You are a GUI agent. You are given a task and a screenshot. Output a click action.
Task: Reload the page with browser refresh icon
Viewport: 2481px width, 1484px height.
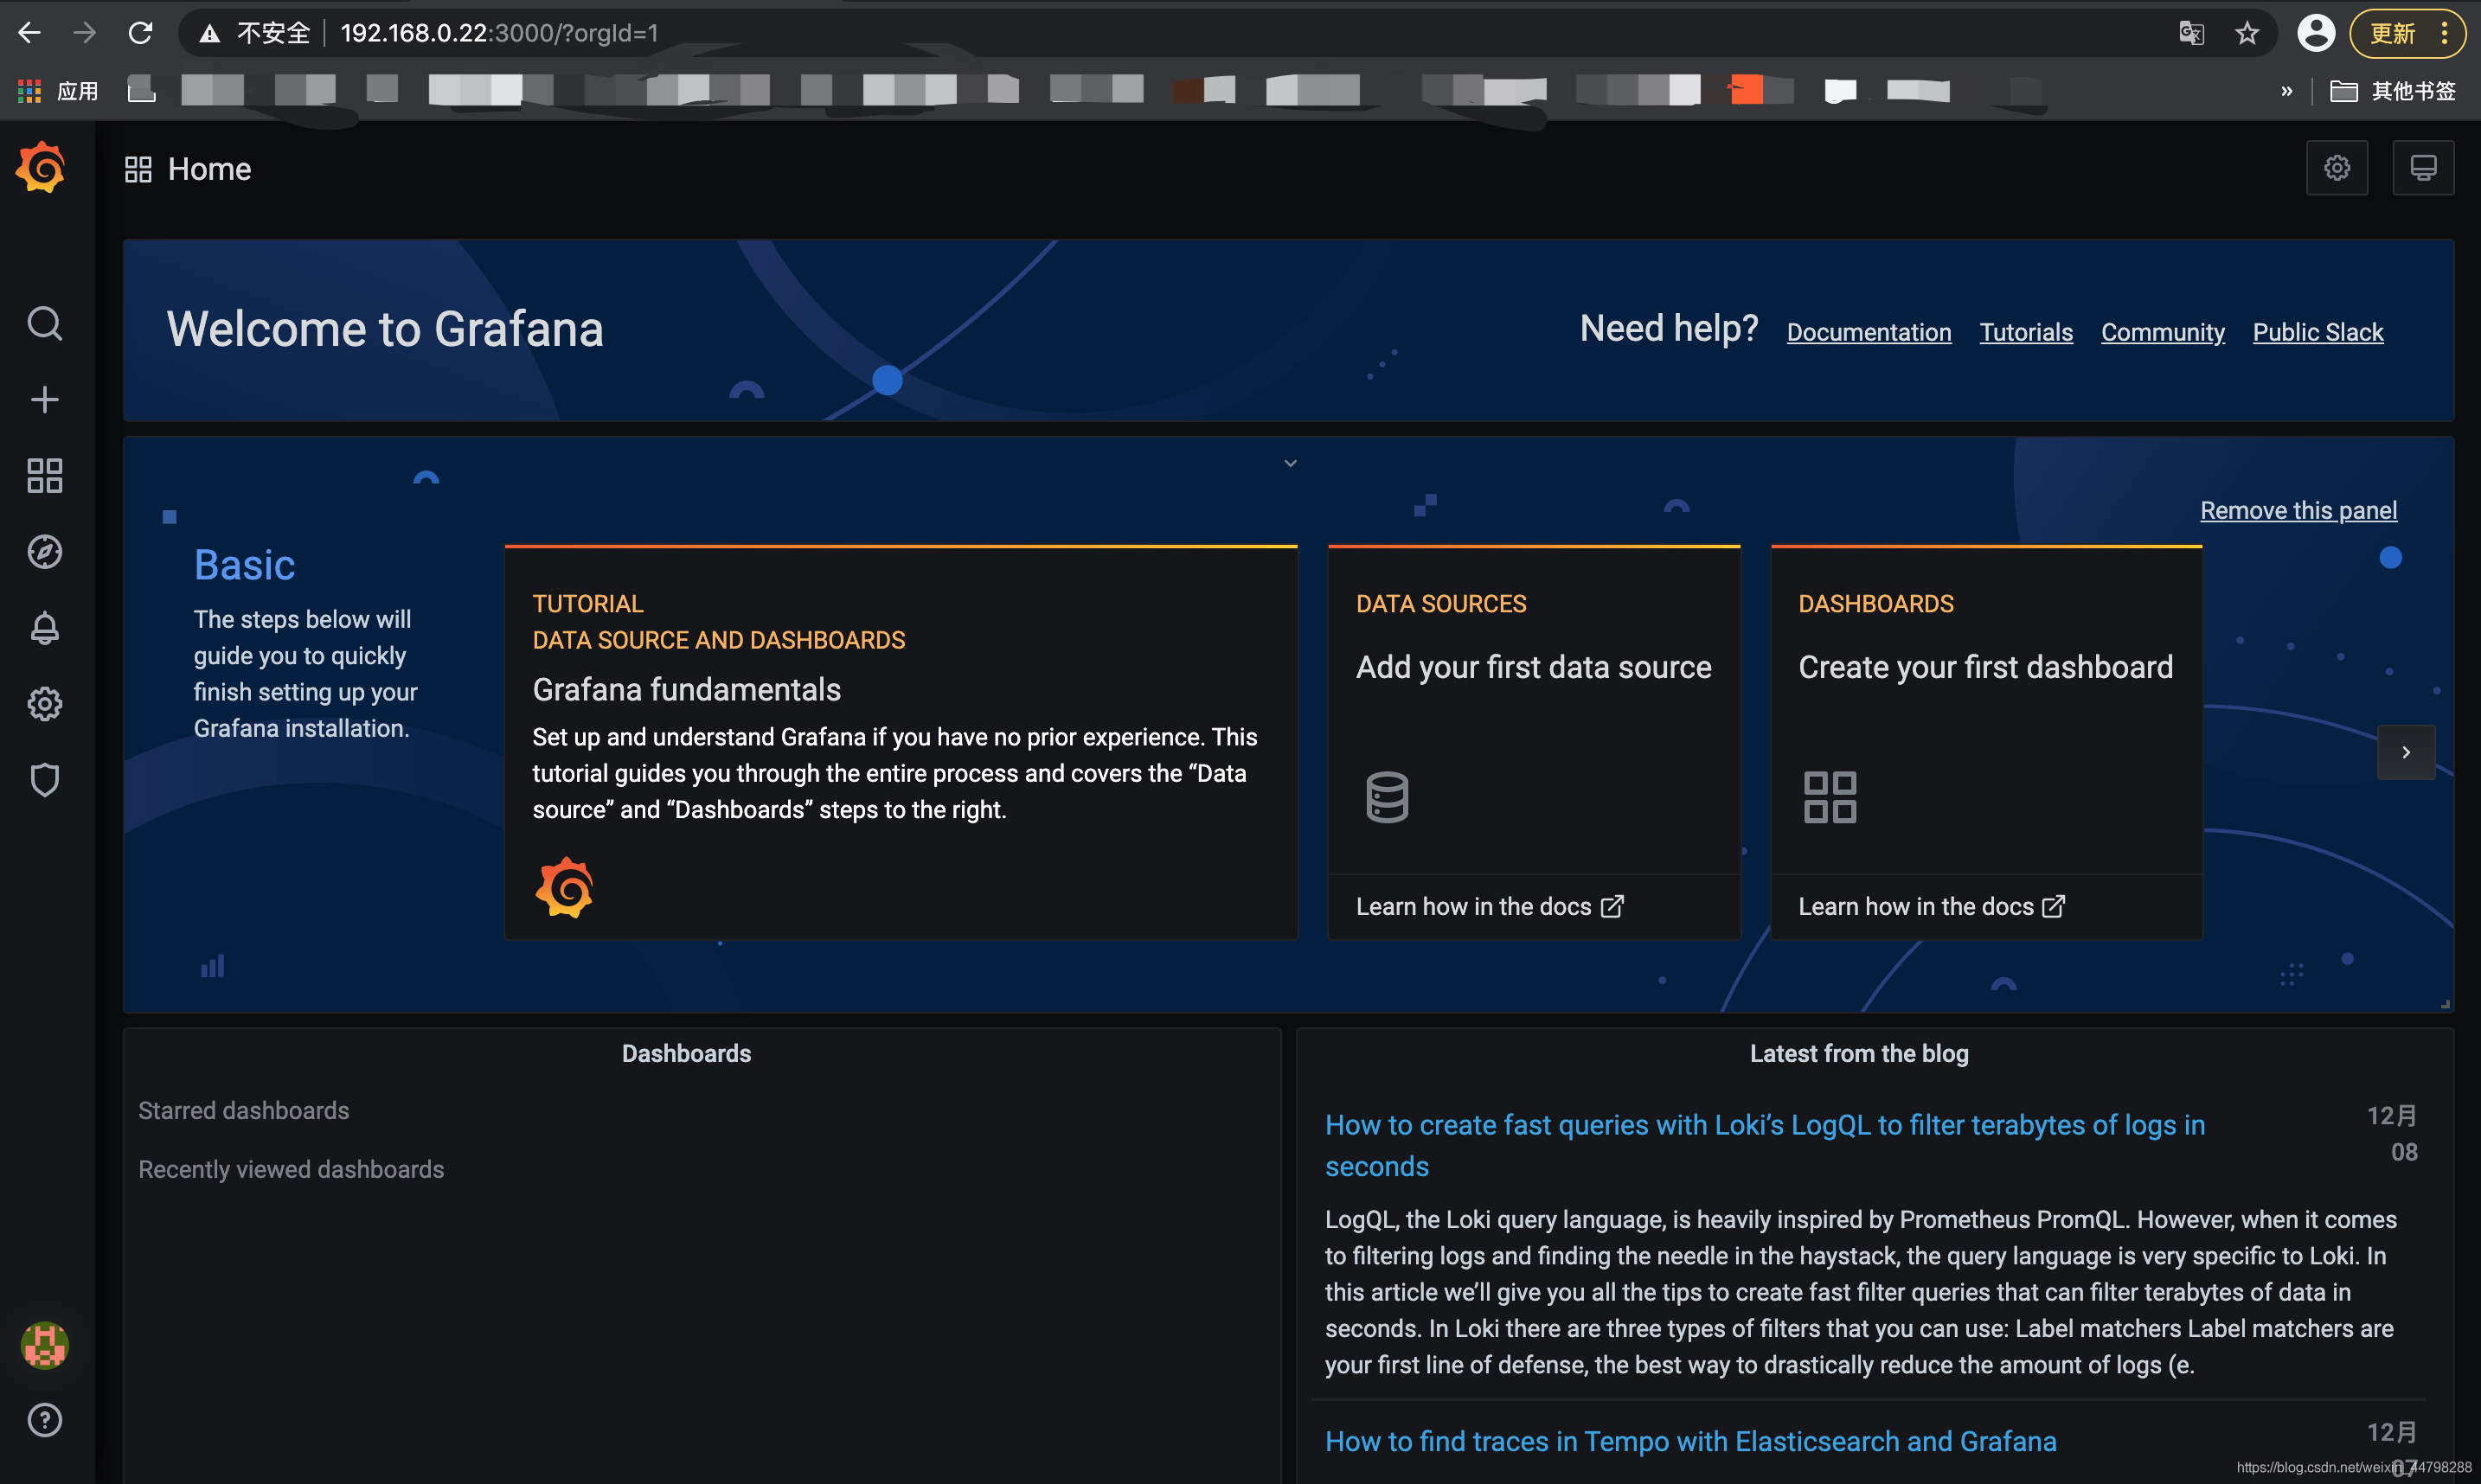[x=141, y=33]
